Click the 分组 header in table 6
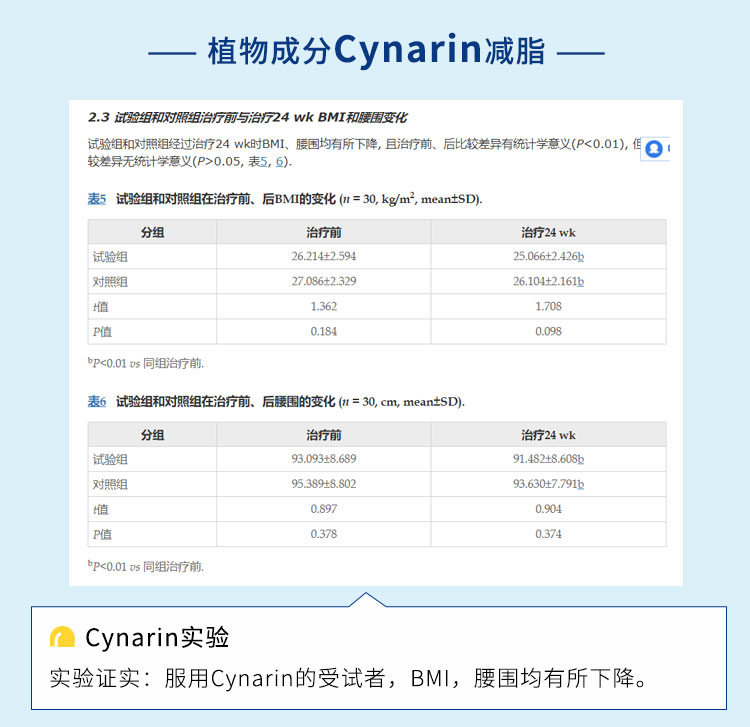Viewport: 750px width, 727px height. (152, 435)
